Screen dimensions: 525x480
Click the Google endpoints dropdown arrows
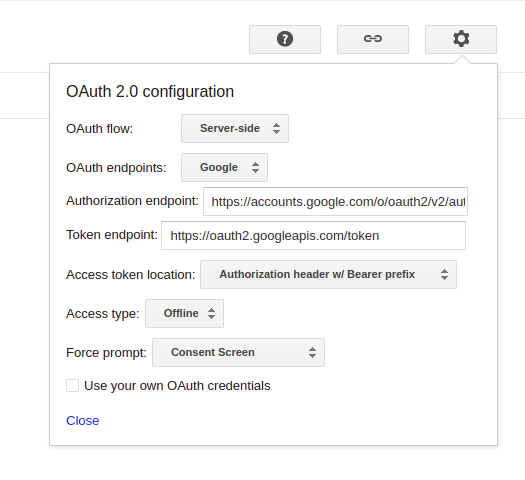[x=255, y=167]
